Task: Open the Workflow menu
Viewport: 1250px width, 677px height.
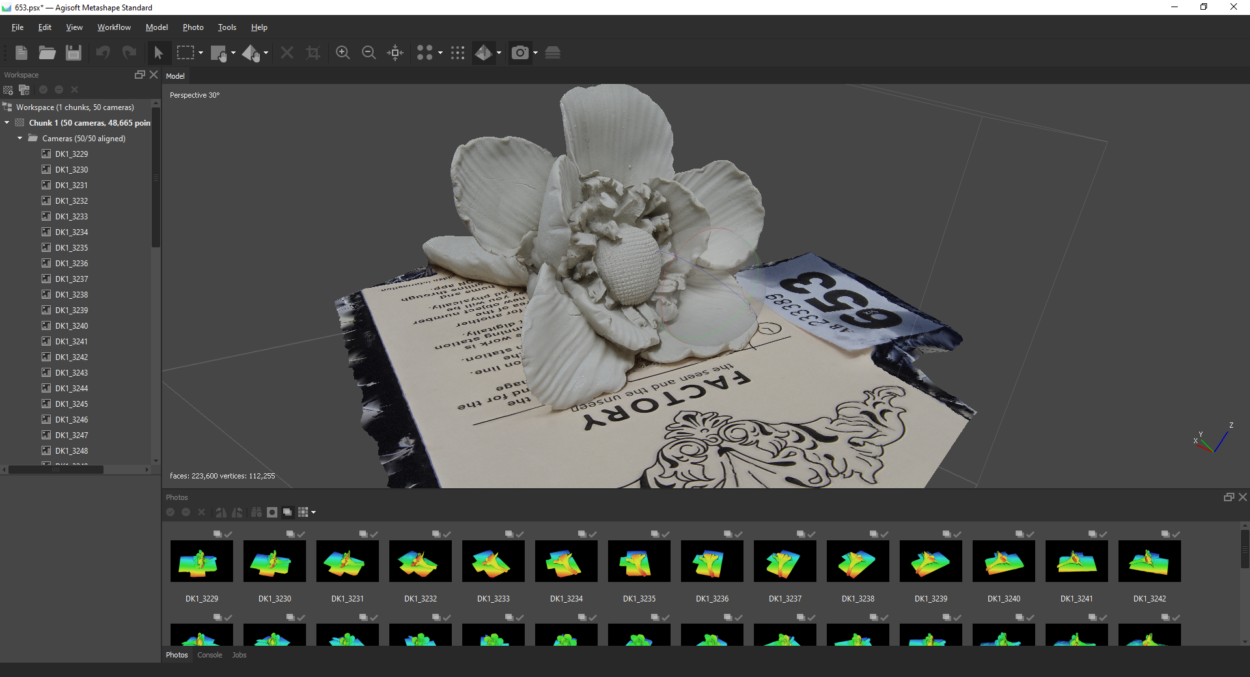Action: point(113,27)
